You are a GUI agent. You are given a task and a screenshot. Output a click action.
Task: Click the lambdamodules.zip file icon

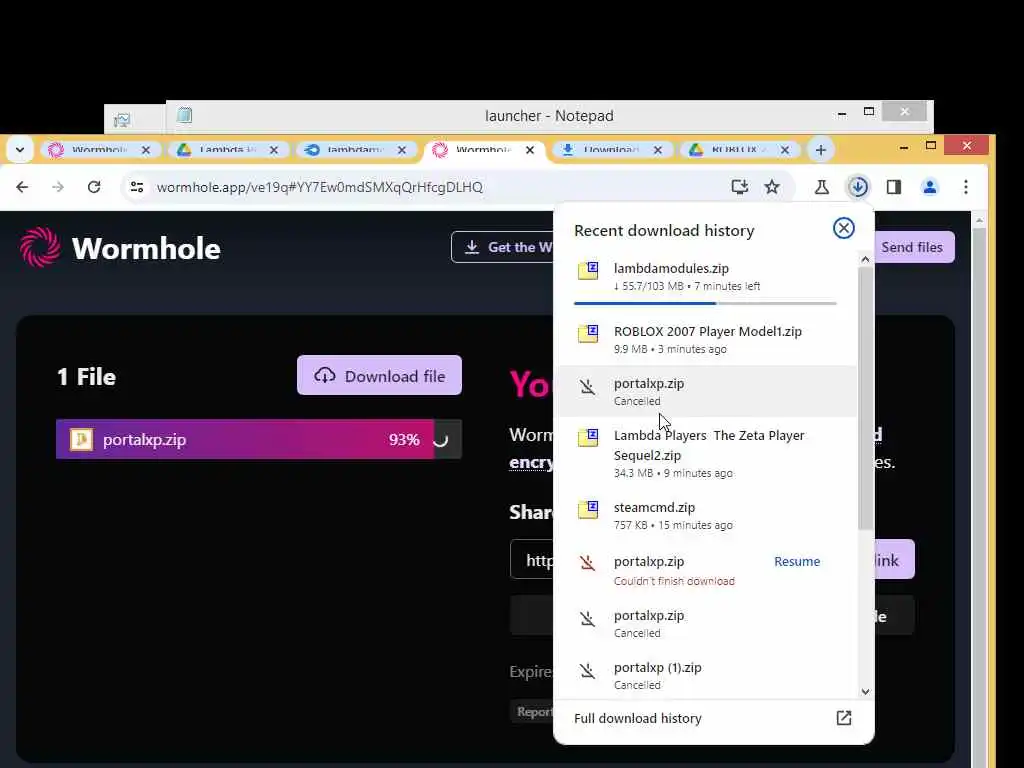coord(588,270)
